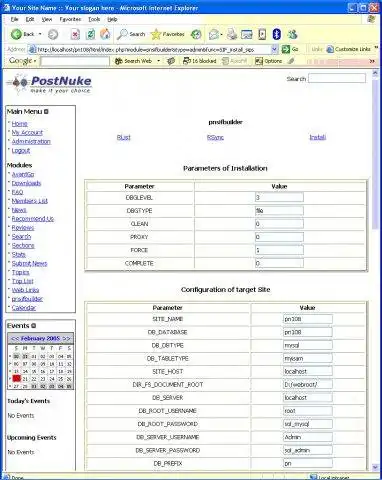Open the Edit menu
Viewport: 382px width, 480px height.
coord(30,19)
